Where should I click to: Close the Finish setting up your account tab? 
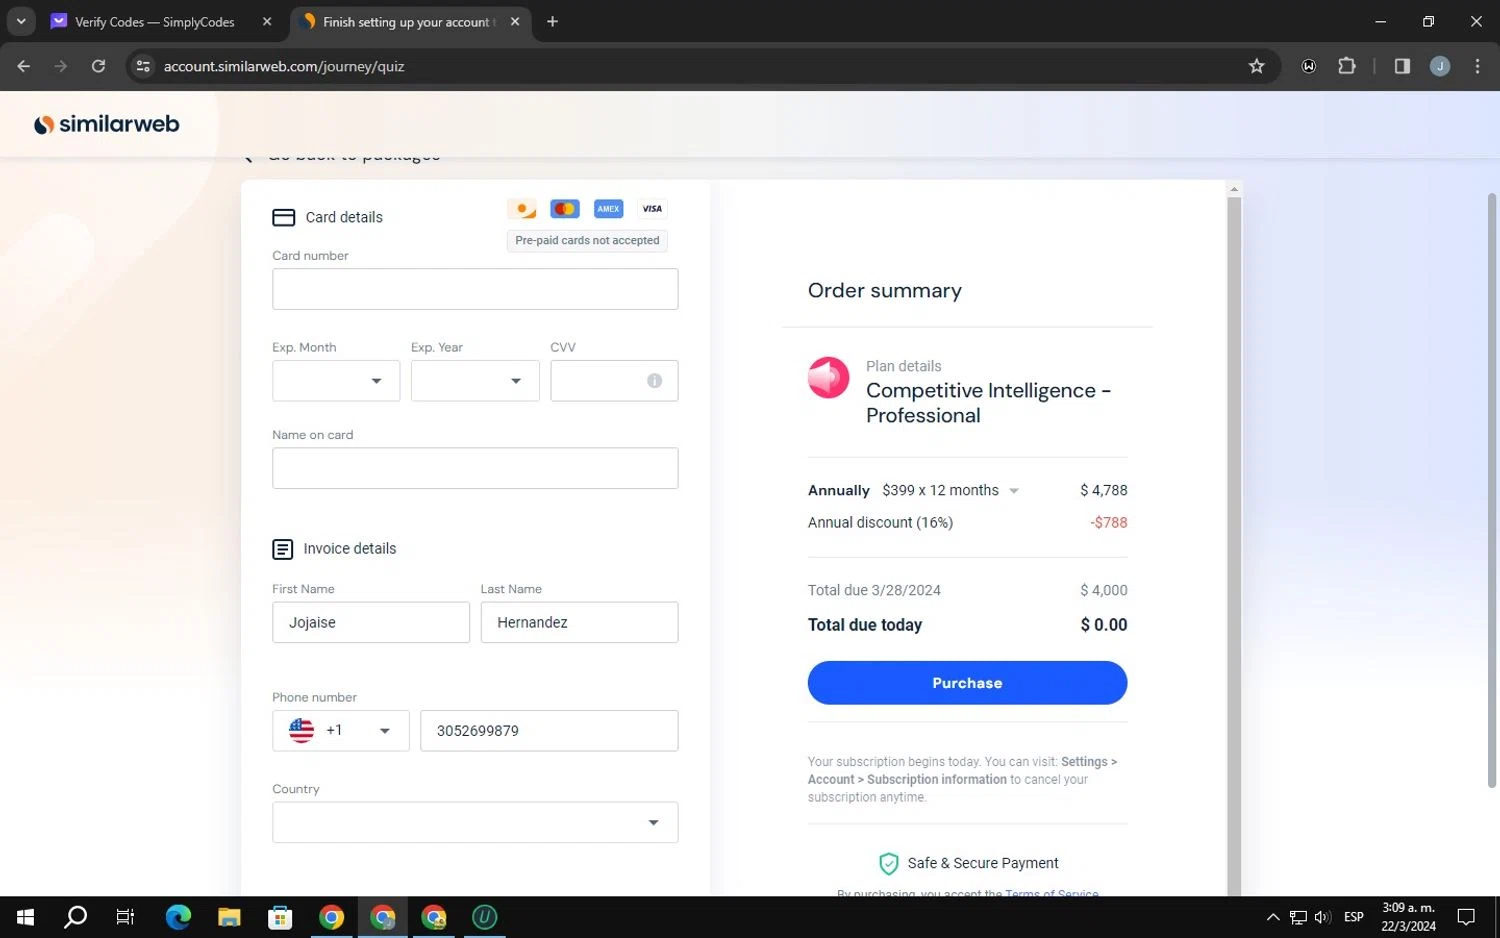pos(515,21)
